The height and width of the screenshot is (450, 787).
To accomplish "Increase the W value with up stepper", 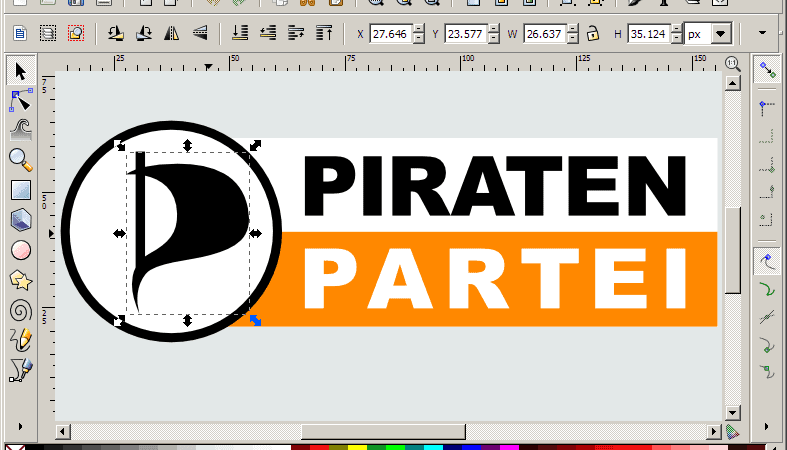I will [x=573, y=29].
